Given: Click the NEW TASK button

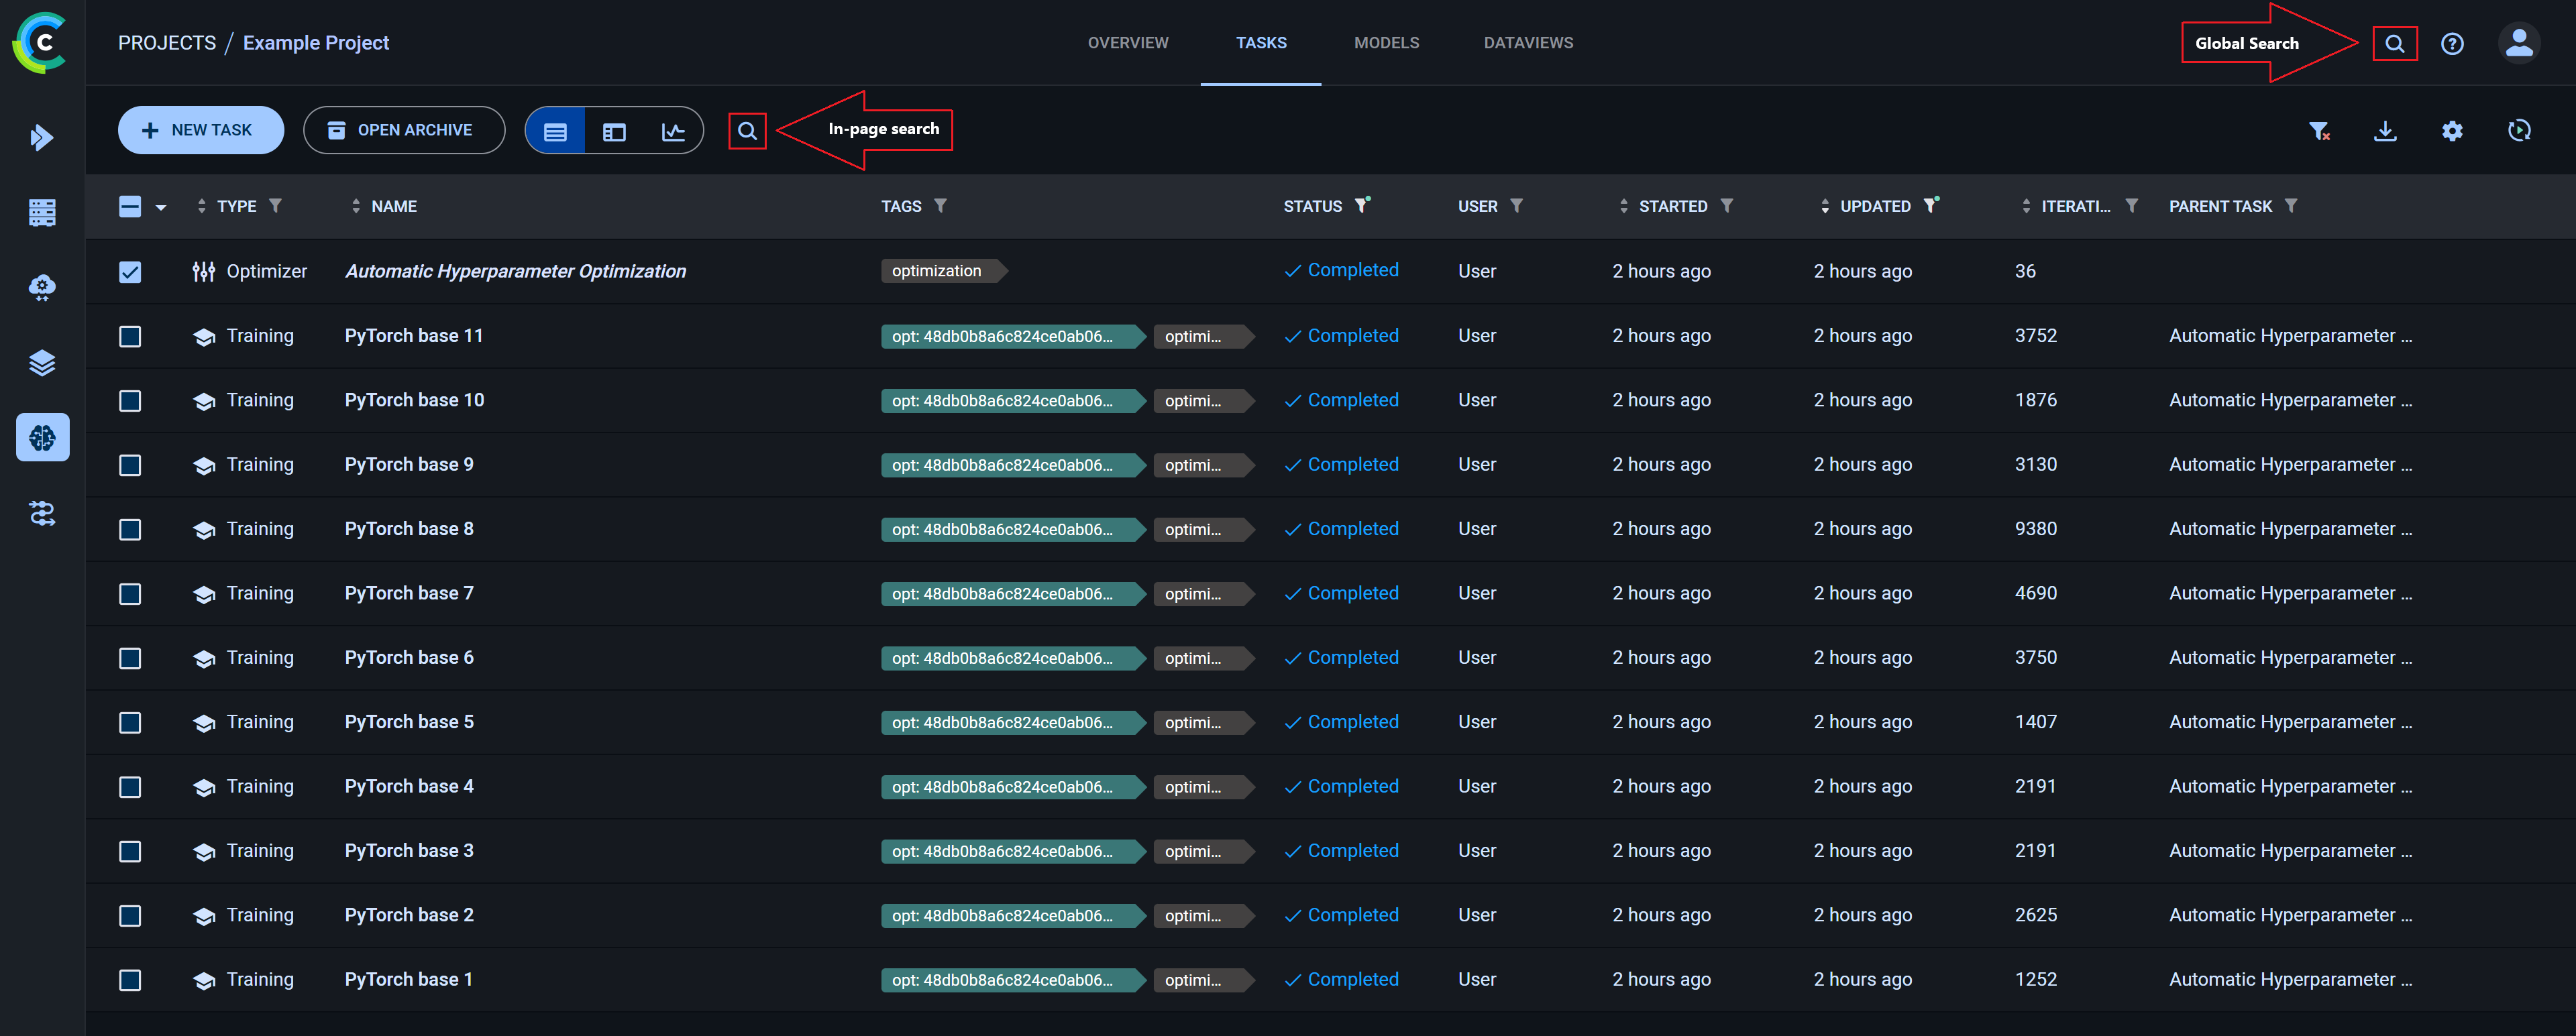Looking at the screenshot, I should 200,130.
